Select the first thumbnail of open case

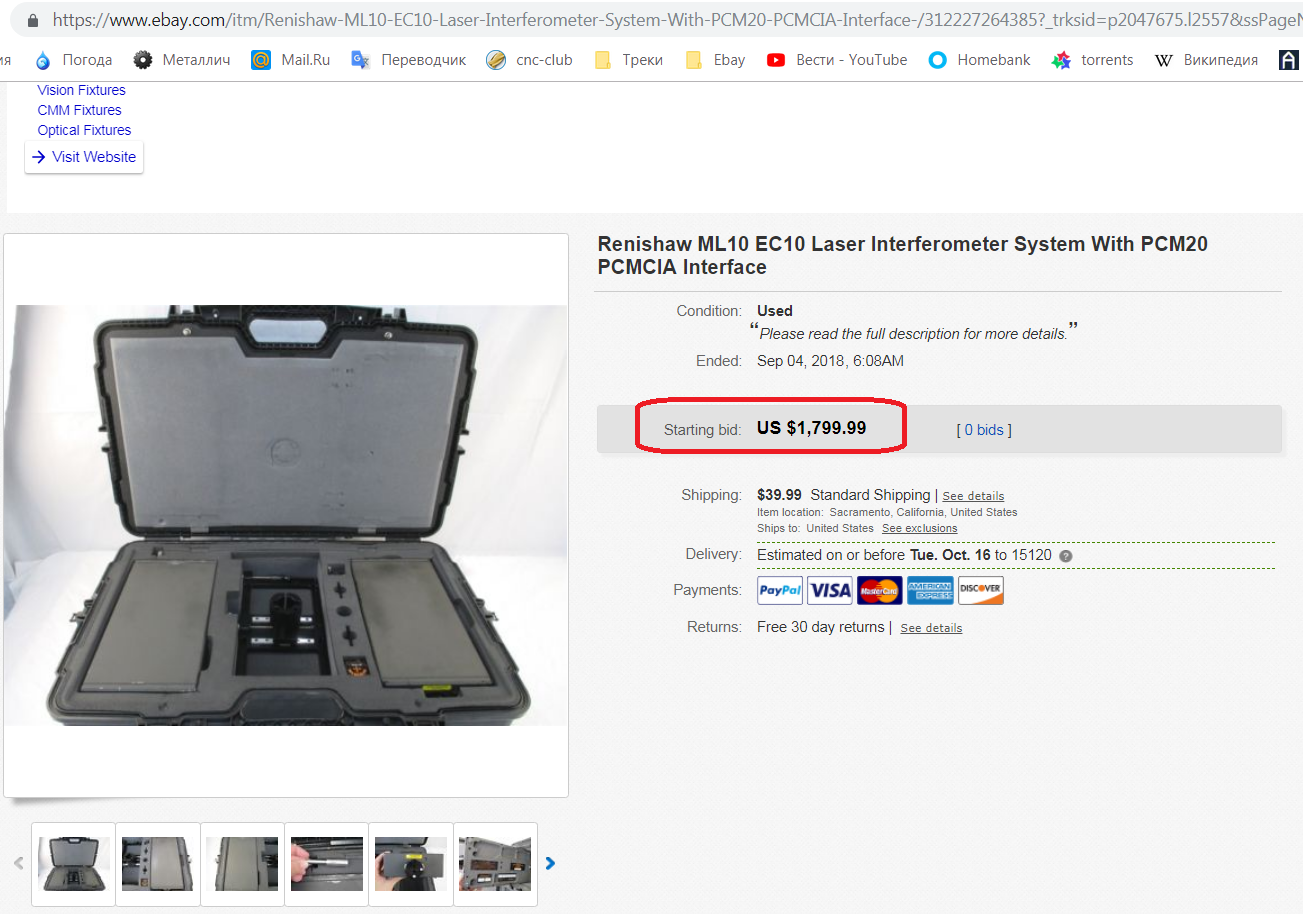pyautogui.click(x=74, y=864)
